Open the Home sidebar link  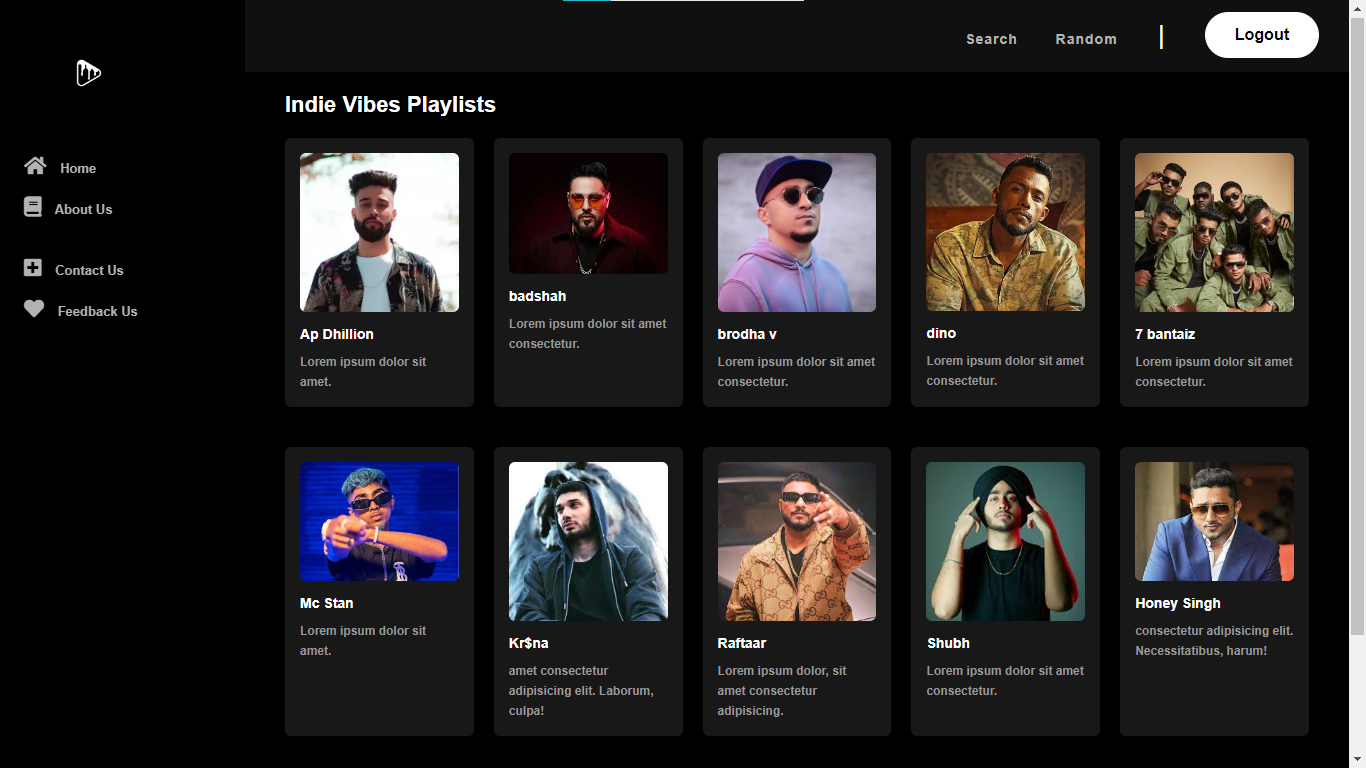(x=78, y=168)
